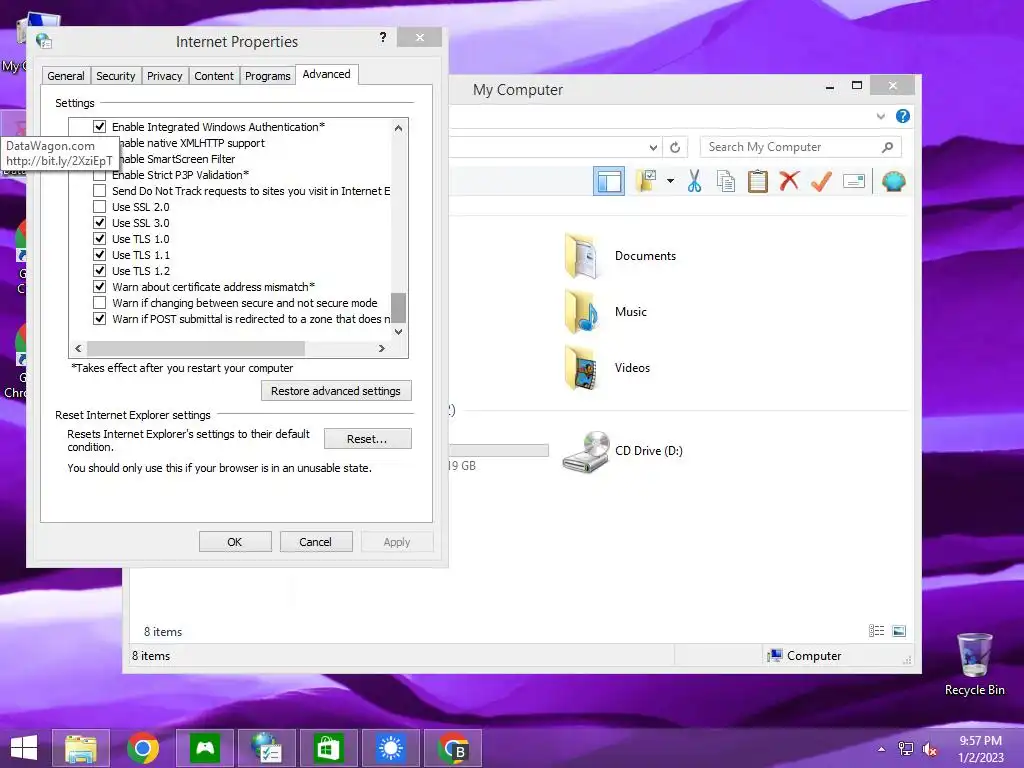Show hidden tray icons arrow
Screen dimensions: 1024x768
(x=882, y=749)
